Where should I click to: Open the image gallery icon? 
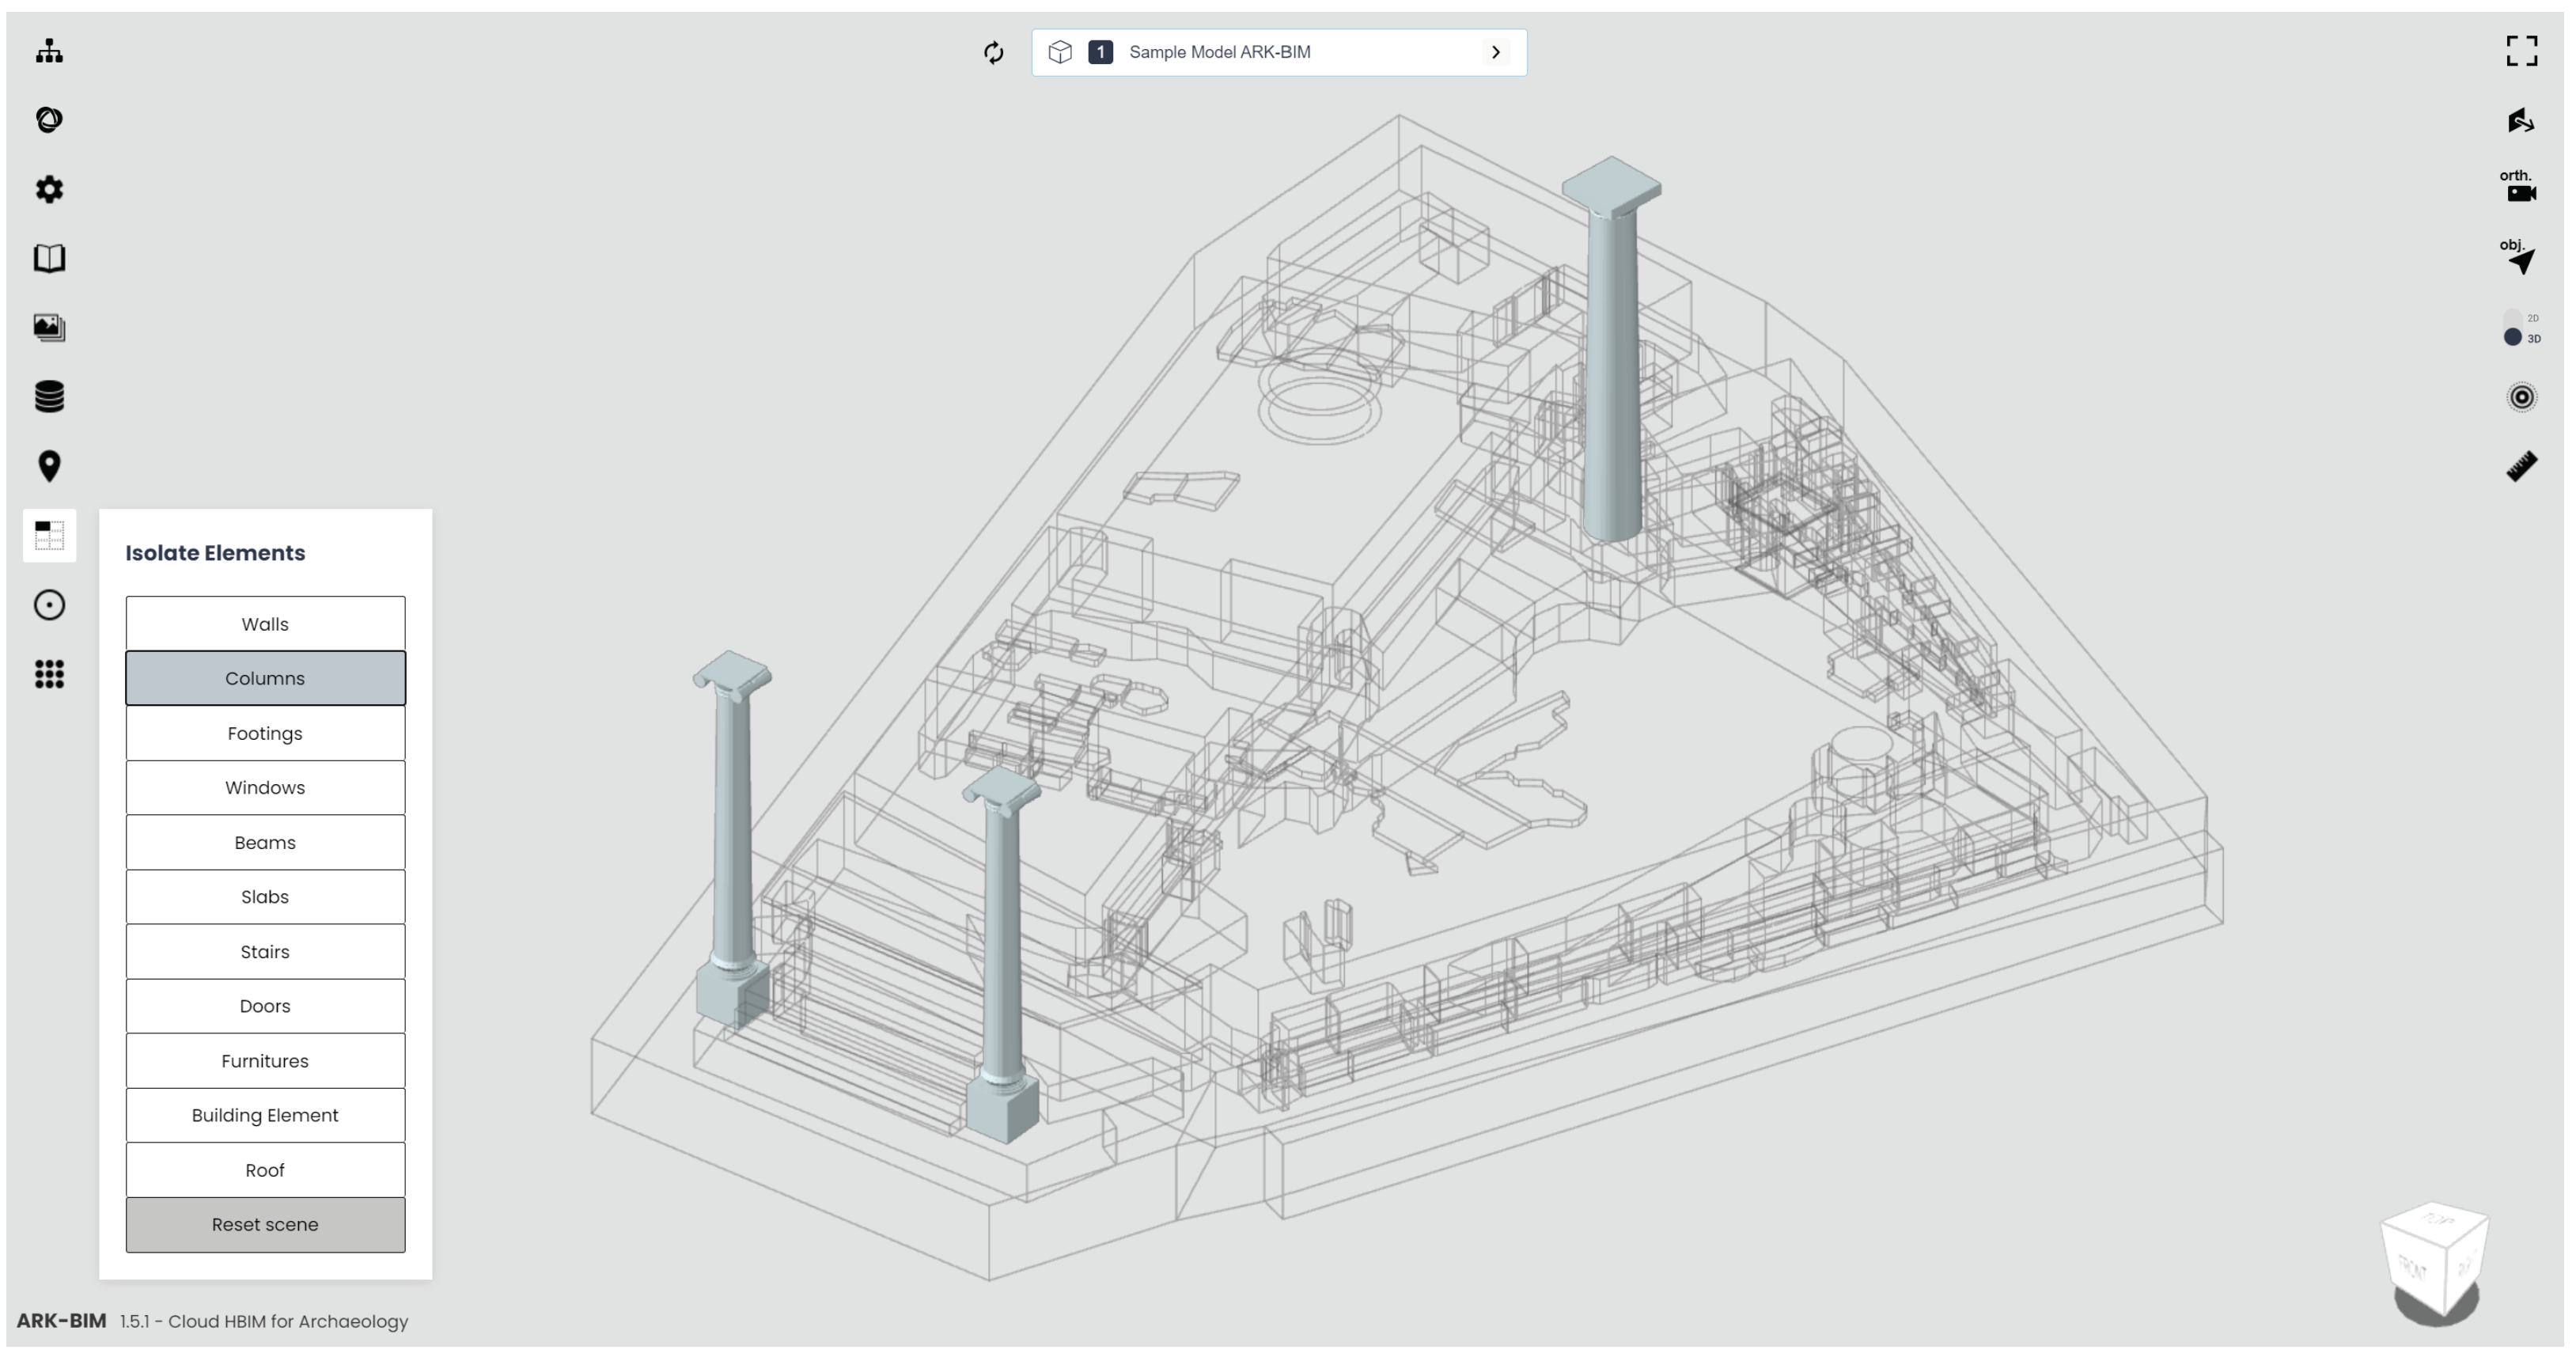[49, 327]
